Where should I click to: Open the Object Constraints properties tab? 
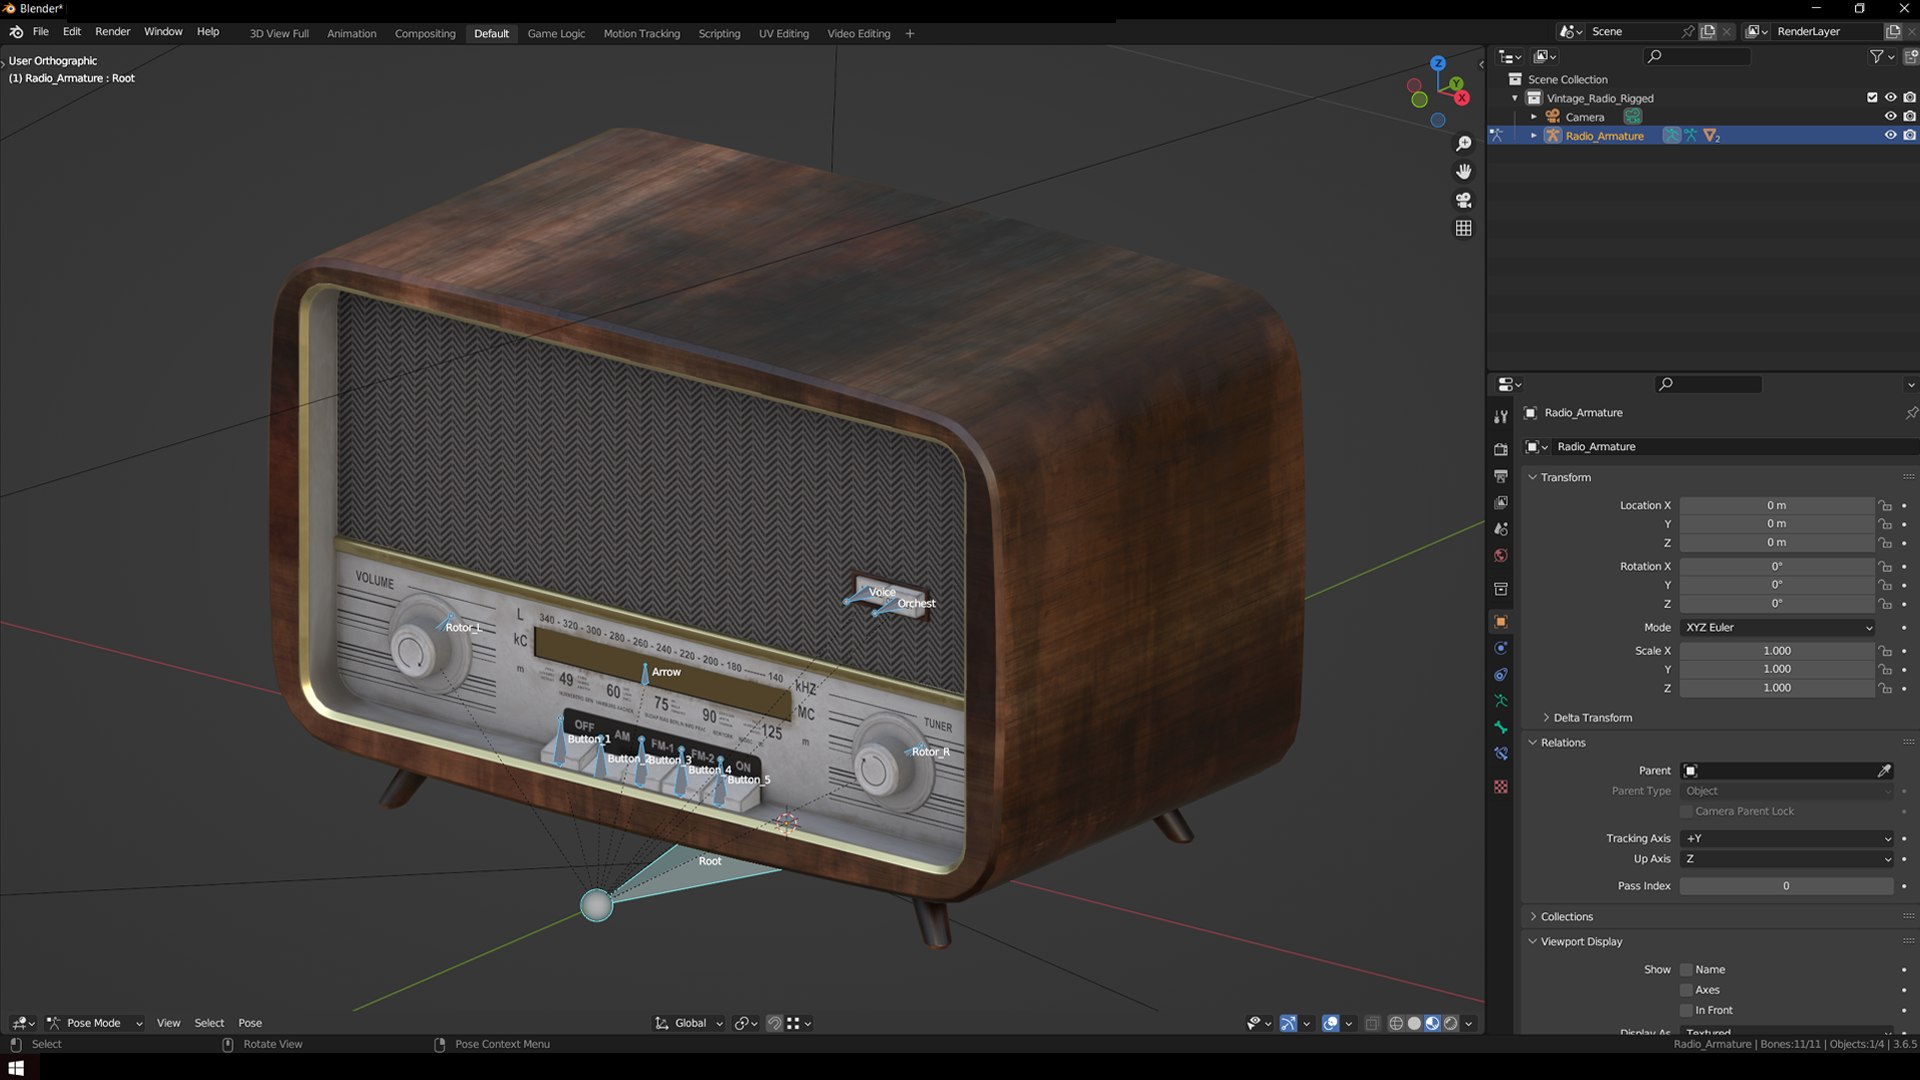1500,675
